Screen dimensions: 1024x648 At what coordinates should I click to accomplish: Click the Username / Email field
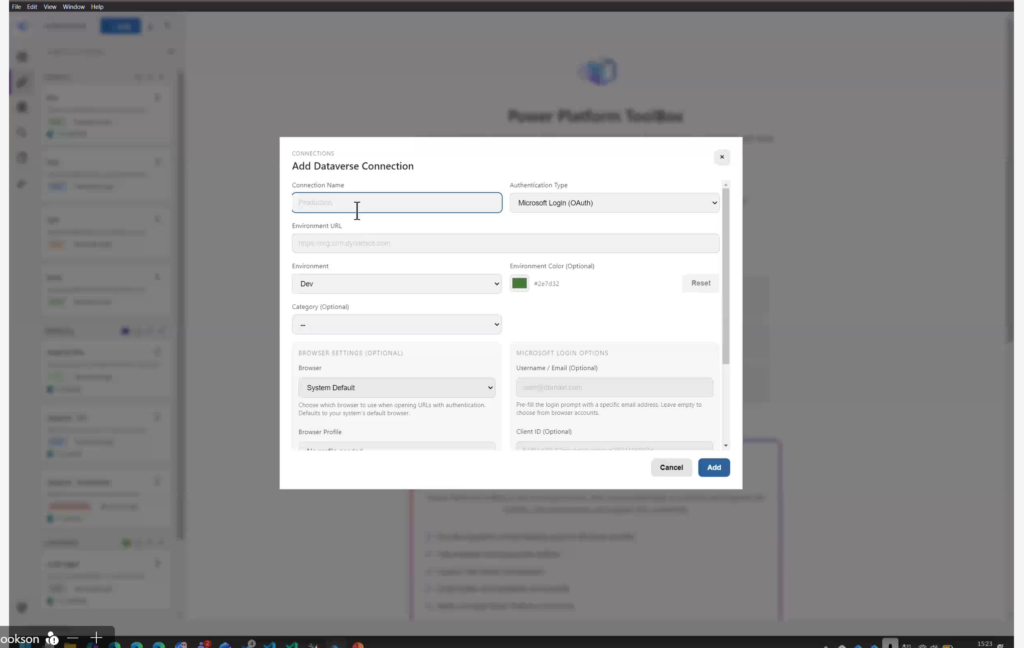click(x=614, y=387)
